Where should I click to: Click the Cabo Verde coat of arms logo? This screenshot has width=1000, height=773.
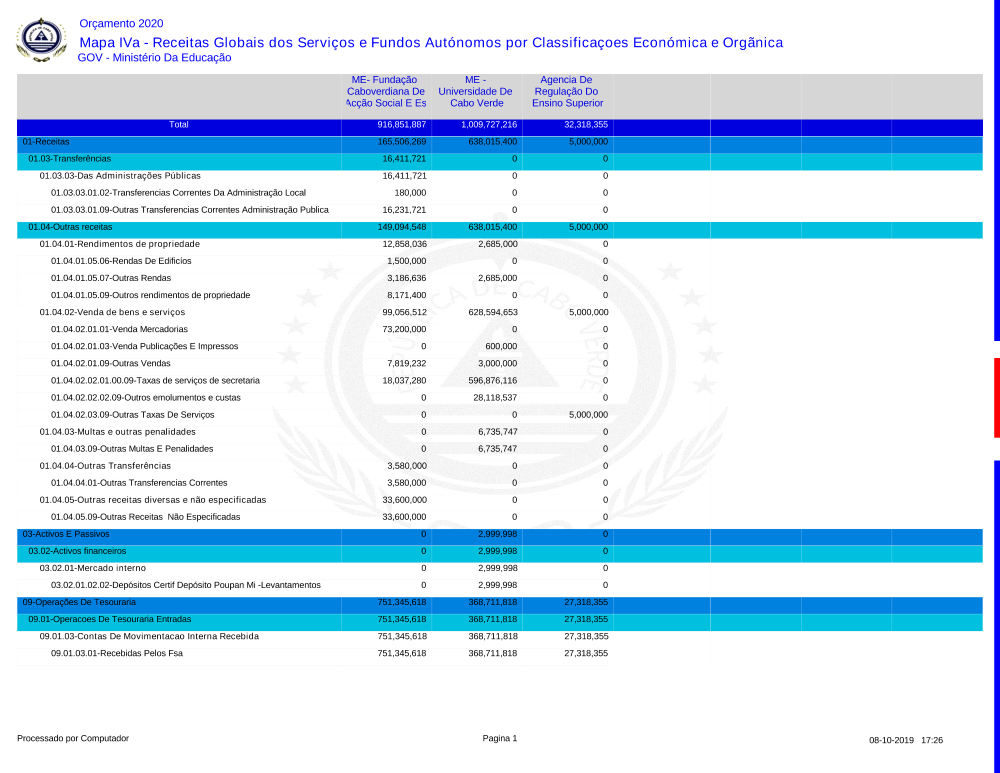pyautogui.click(x=42, y=39)
